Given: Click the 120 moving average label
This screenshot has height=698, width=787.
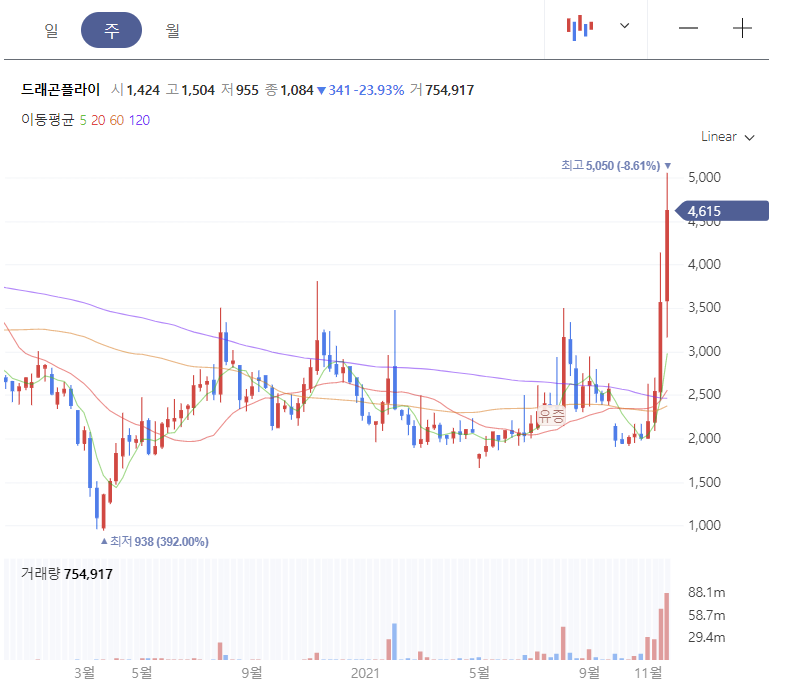Looking at the screenshot, I should 139,120.
